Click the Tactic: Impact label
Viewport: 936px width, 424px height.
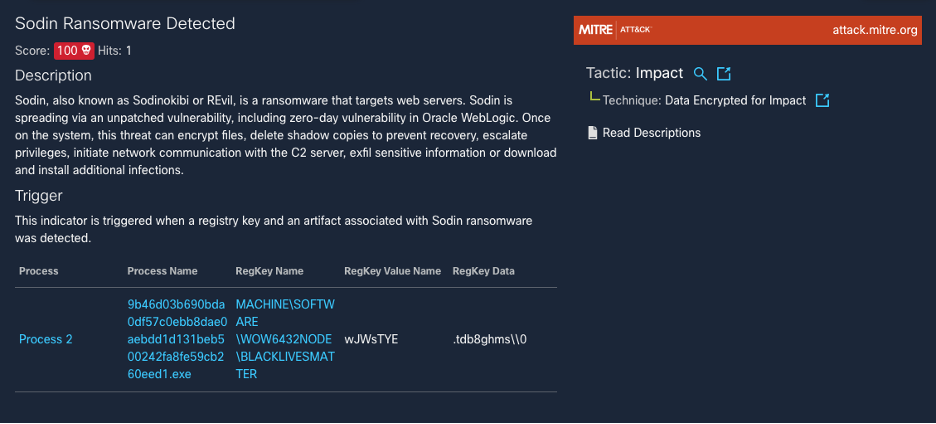(x=634, y=74)
